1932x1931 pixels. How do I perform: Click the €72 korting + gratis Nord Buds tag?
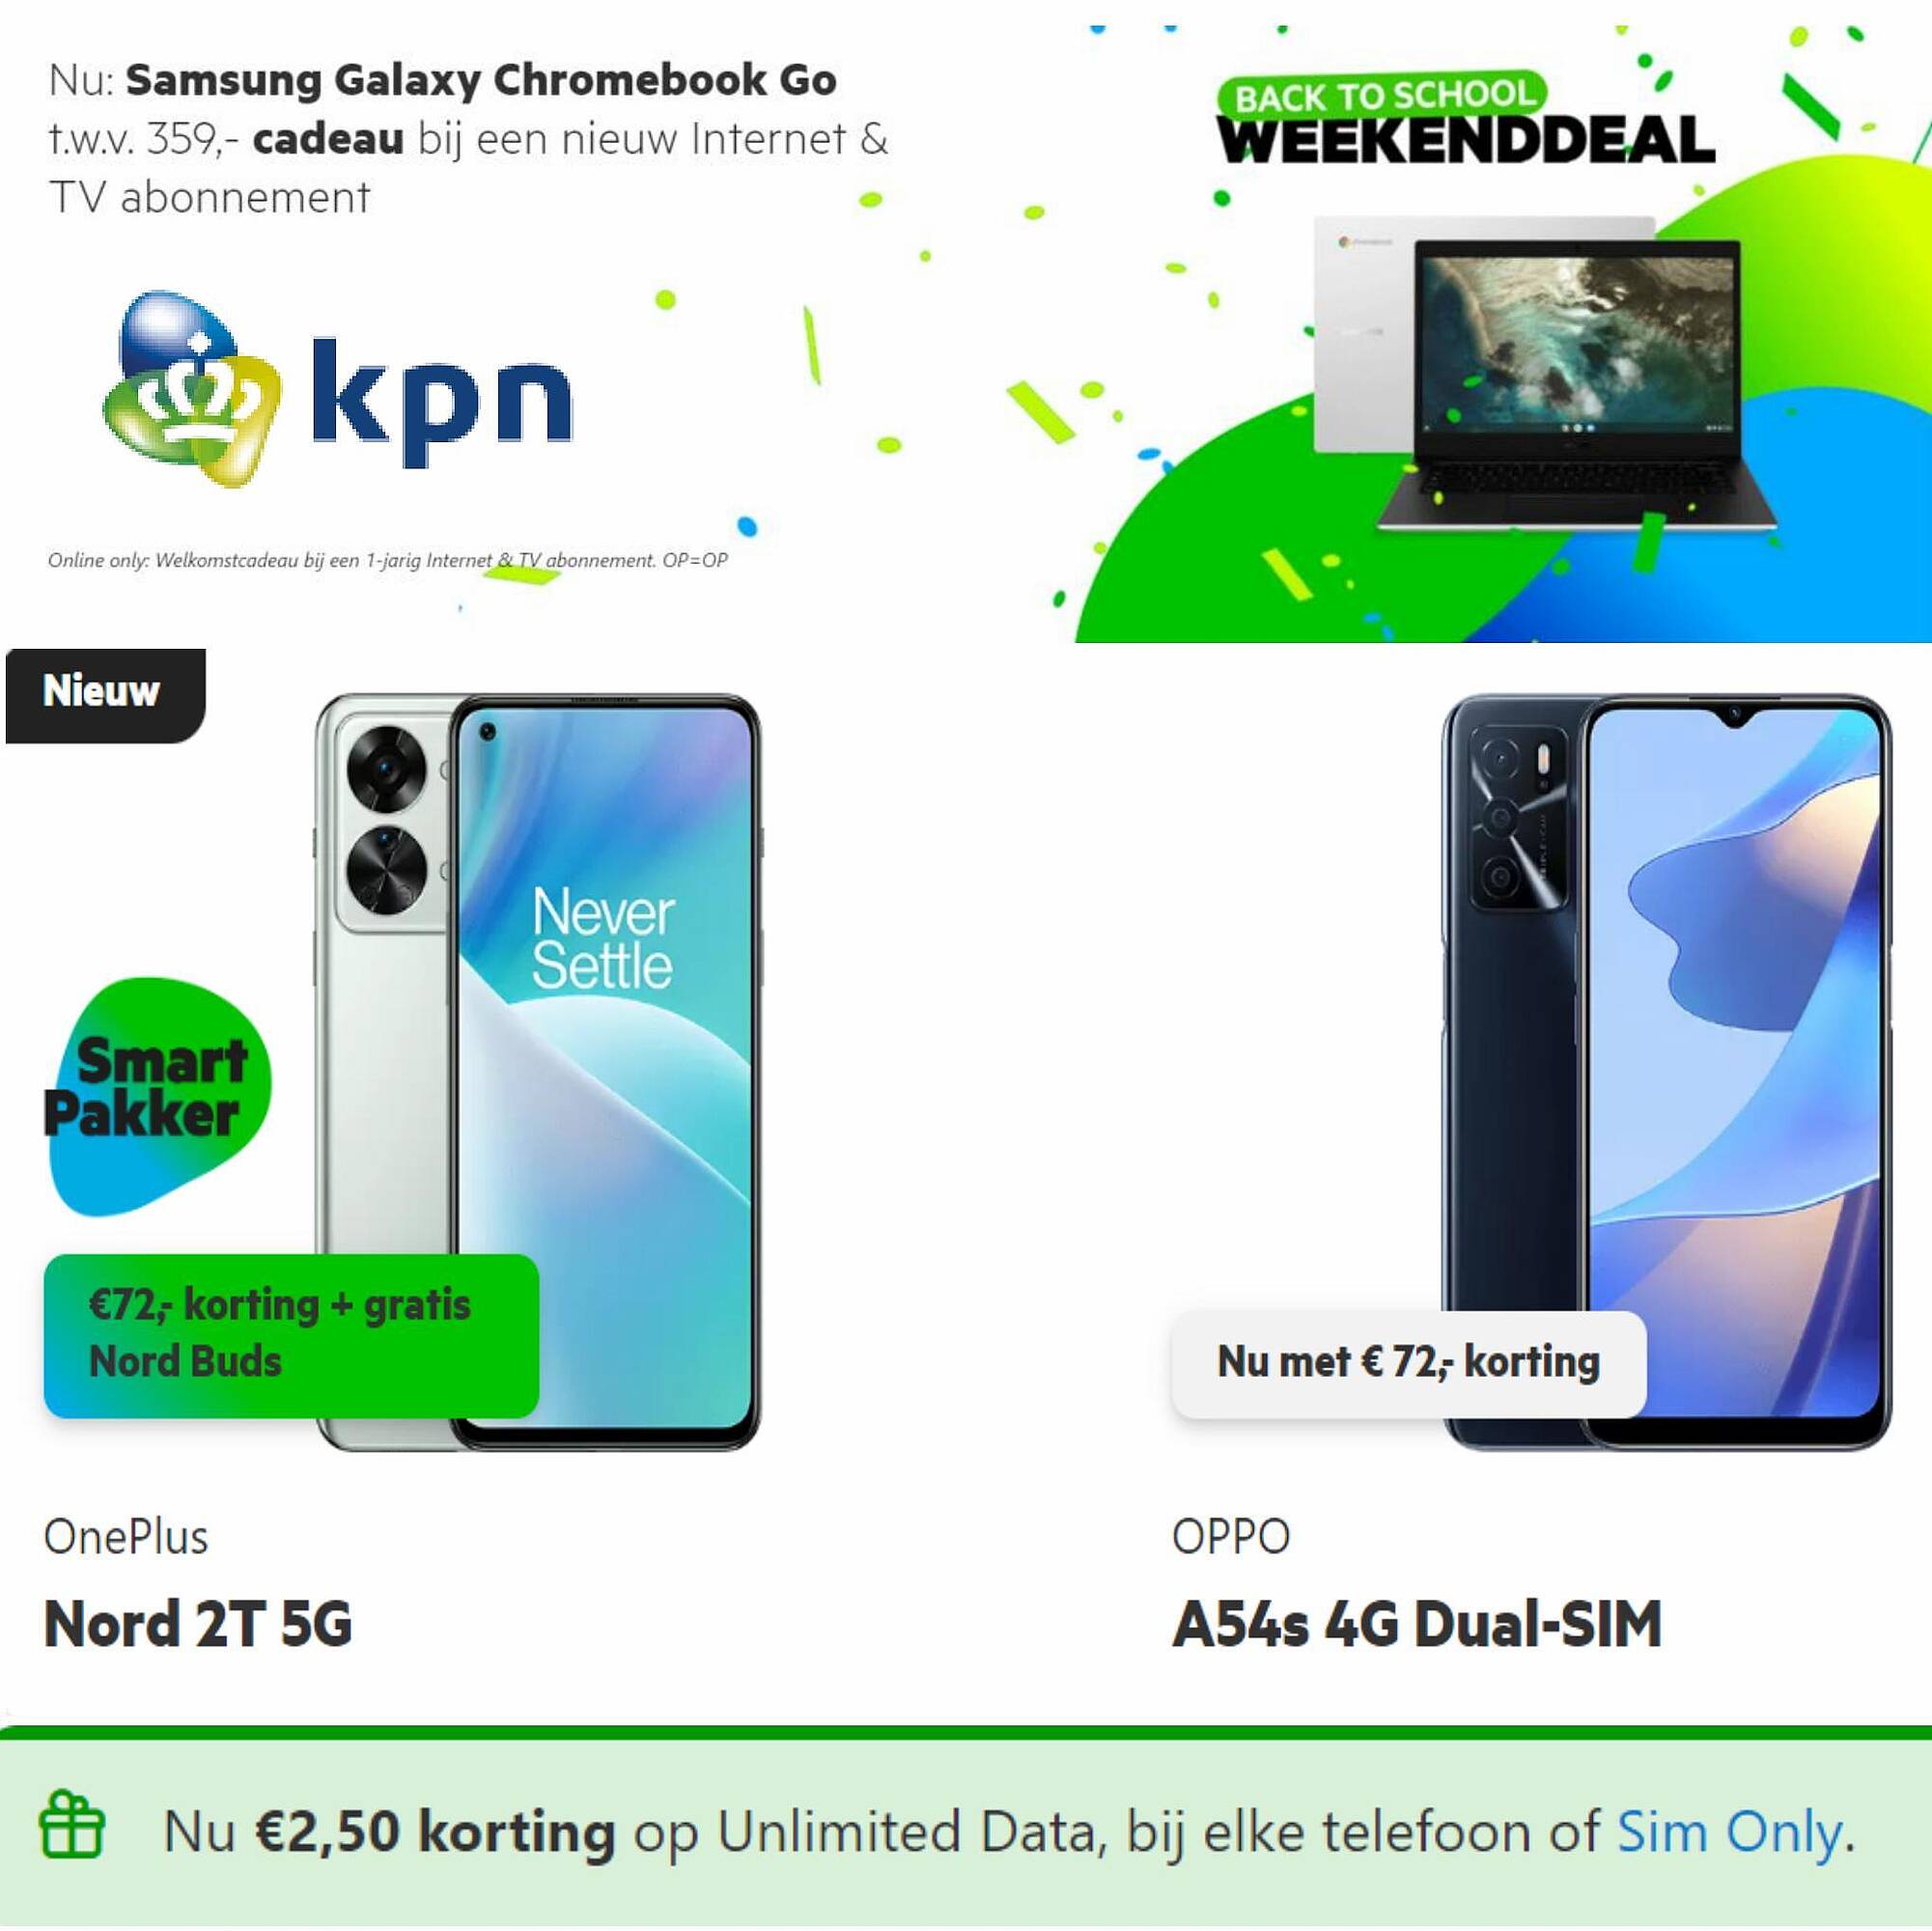click(x=291, y=1335)
